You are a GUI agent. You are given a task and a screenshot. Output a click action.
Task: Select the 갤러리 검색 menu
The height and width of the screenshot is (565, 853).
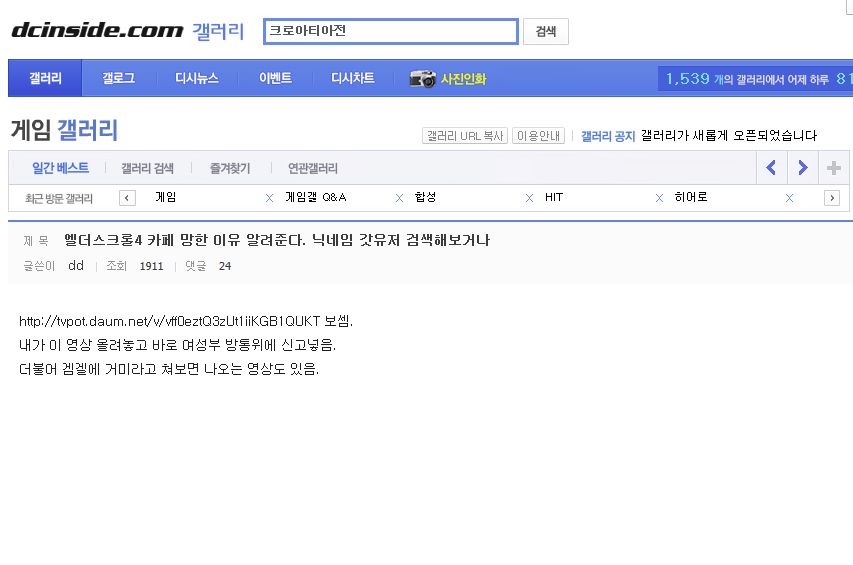click(147, 169)
